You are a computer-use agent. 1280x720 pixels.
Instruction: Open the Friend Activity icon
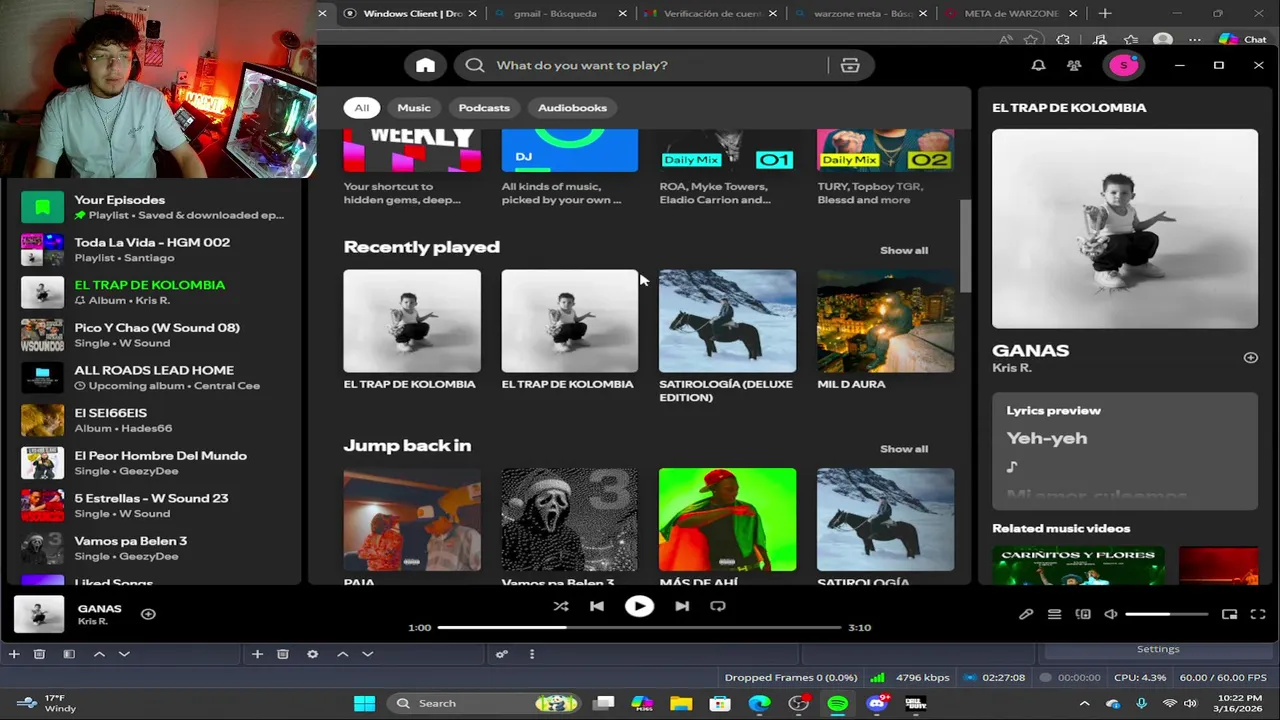click(1074, 65)
